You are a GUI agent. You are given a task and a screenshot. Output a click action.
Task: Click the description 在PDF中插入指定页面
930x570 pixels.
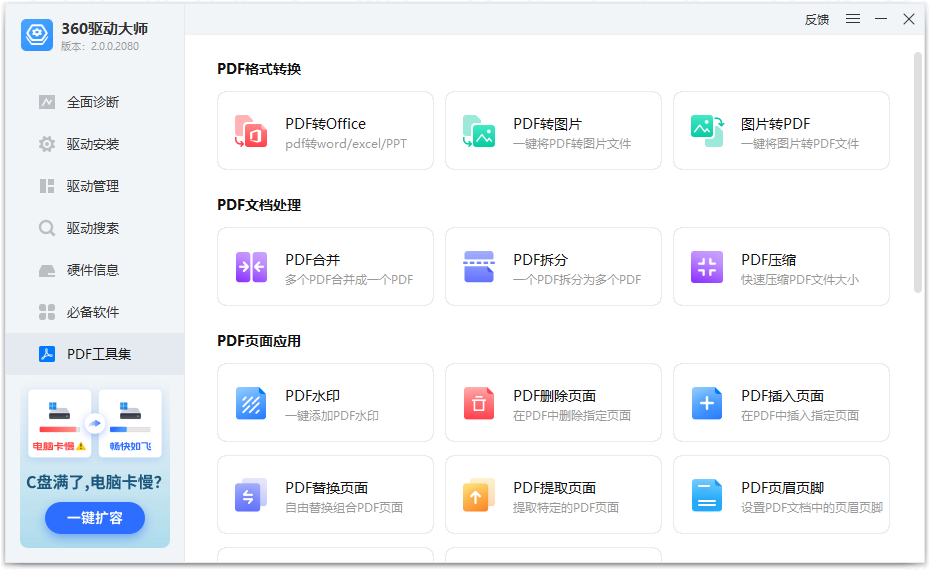pos(800,415)
